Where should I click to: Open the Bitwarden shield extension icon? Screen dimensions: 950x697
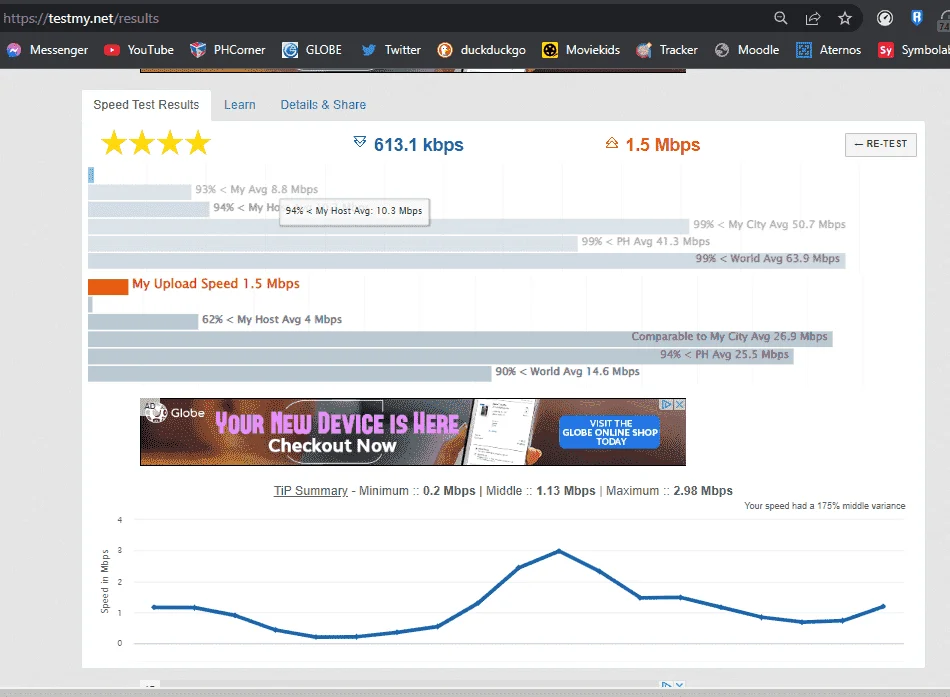pos(917,18)
